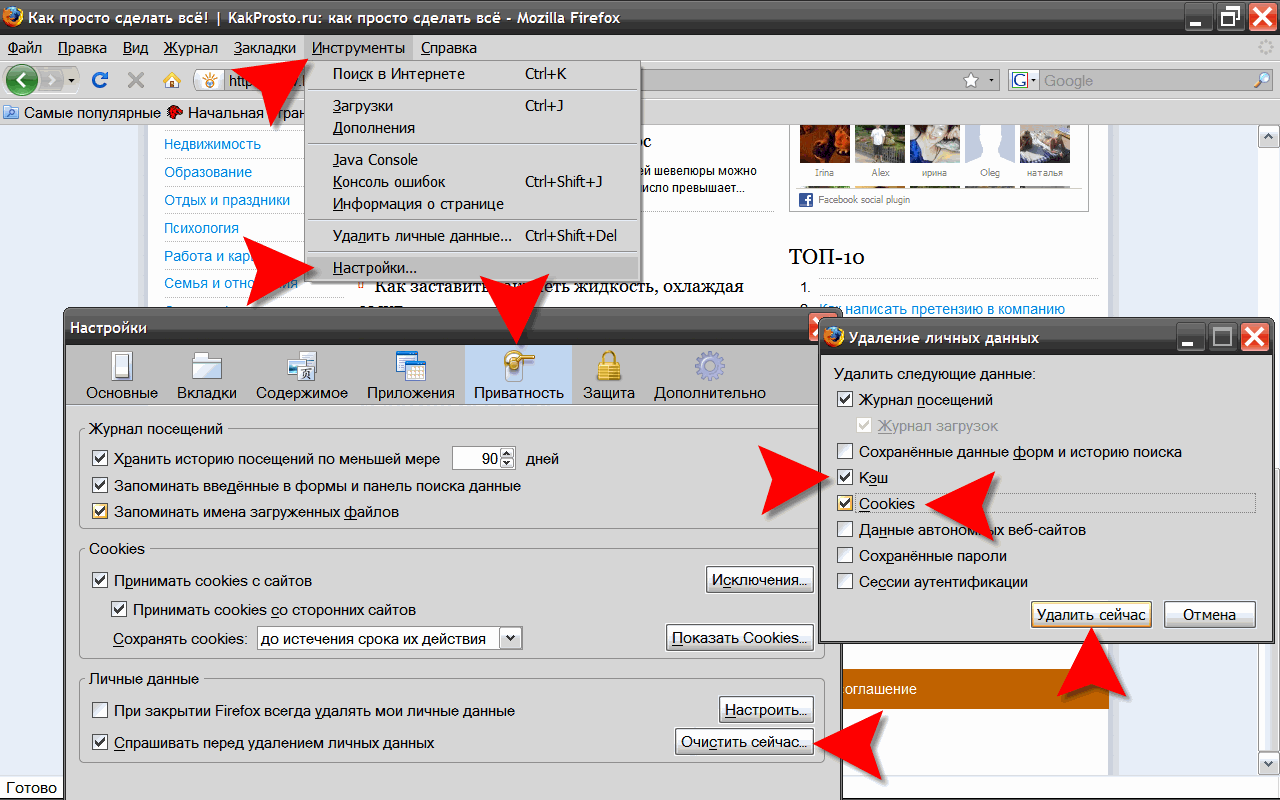Screen dimensions: 1280x800
Task: Select Настройки... in the Инструменты menu
Action: (375, 268)
